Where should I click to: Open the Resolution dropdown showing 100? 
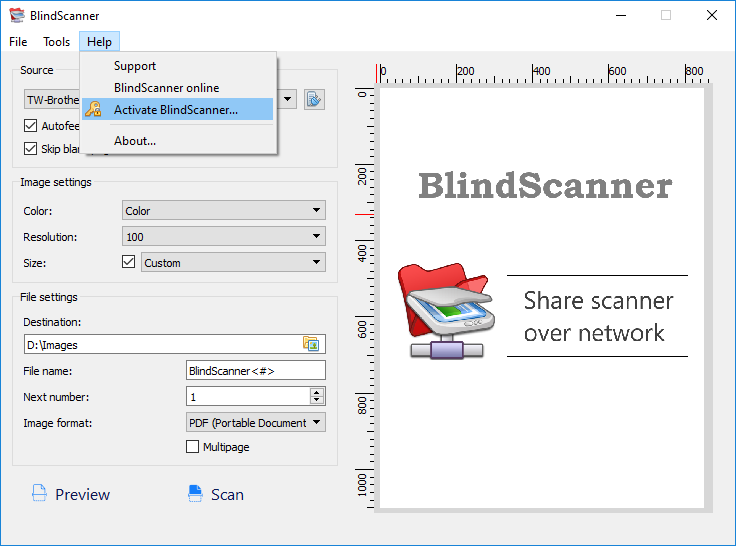pos(223,236)
